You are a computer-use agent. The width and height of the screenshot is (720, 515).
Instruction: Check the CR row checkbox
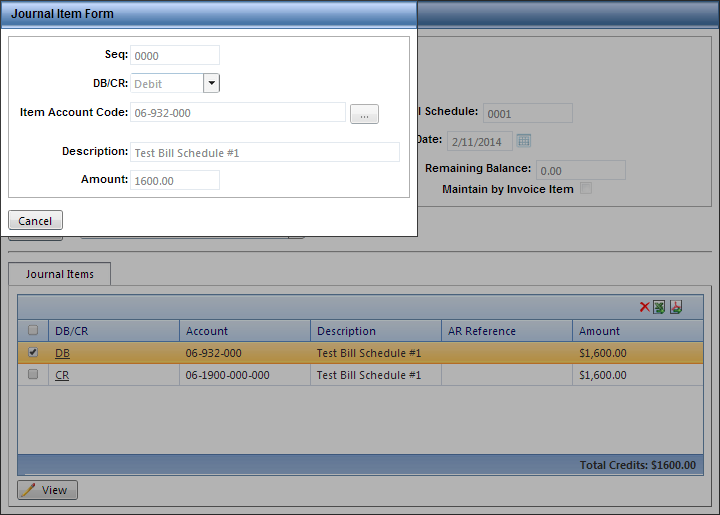point(33,374)
